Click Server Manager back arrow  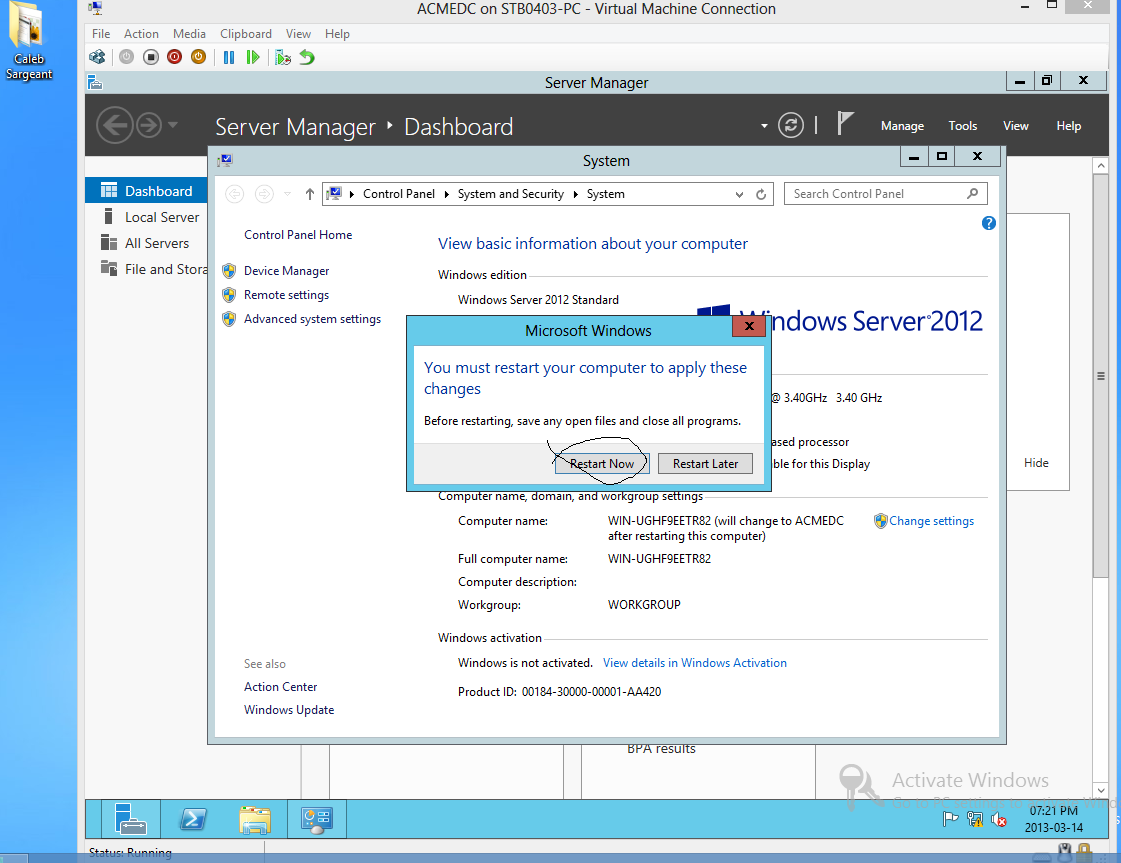point(114,126)
